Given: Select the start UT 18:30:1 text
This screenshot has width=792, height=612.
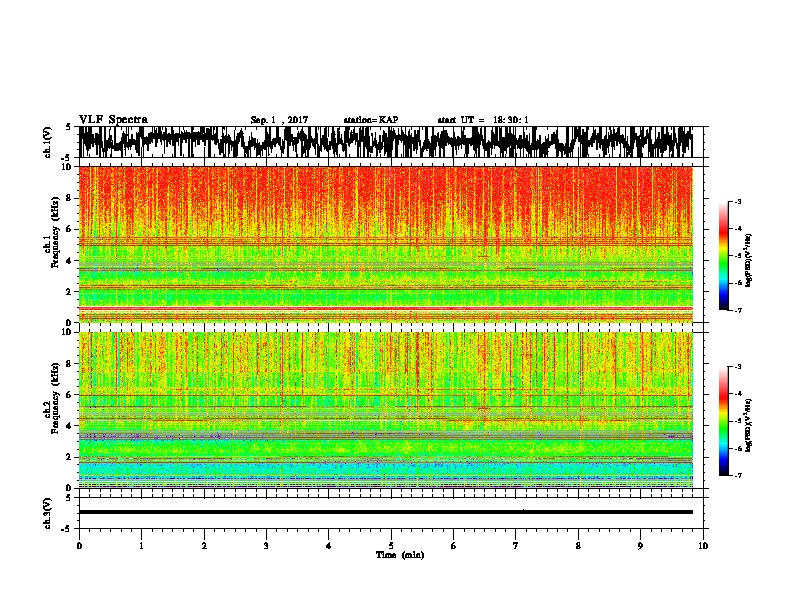Looking at the screenshot, I should click(483, 120).
